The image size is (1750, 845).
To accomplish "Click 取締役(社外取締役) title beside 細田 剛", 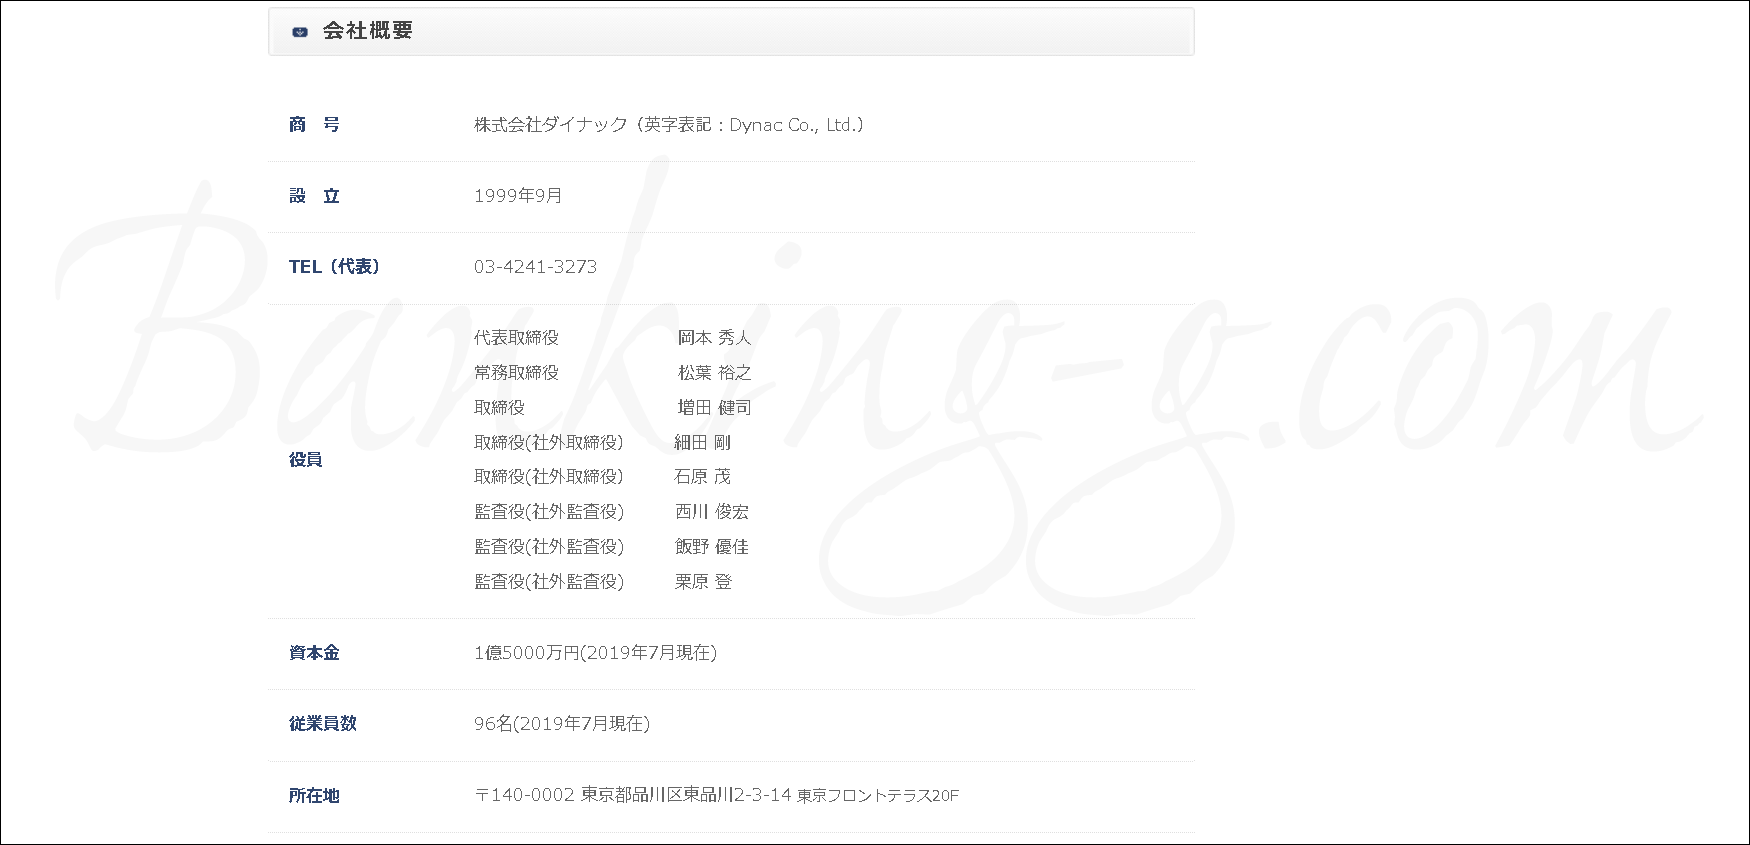I will click(x=548, y=443).
